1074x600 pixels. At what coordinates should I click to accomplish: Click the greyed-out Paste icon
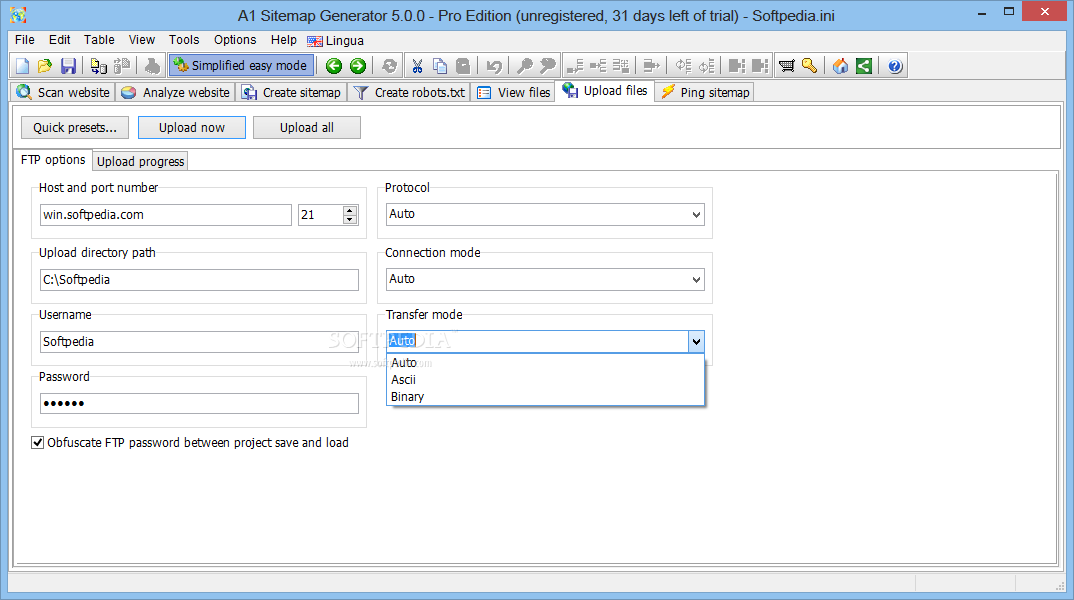463,66
